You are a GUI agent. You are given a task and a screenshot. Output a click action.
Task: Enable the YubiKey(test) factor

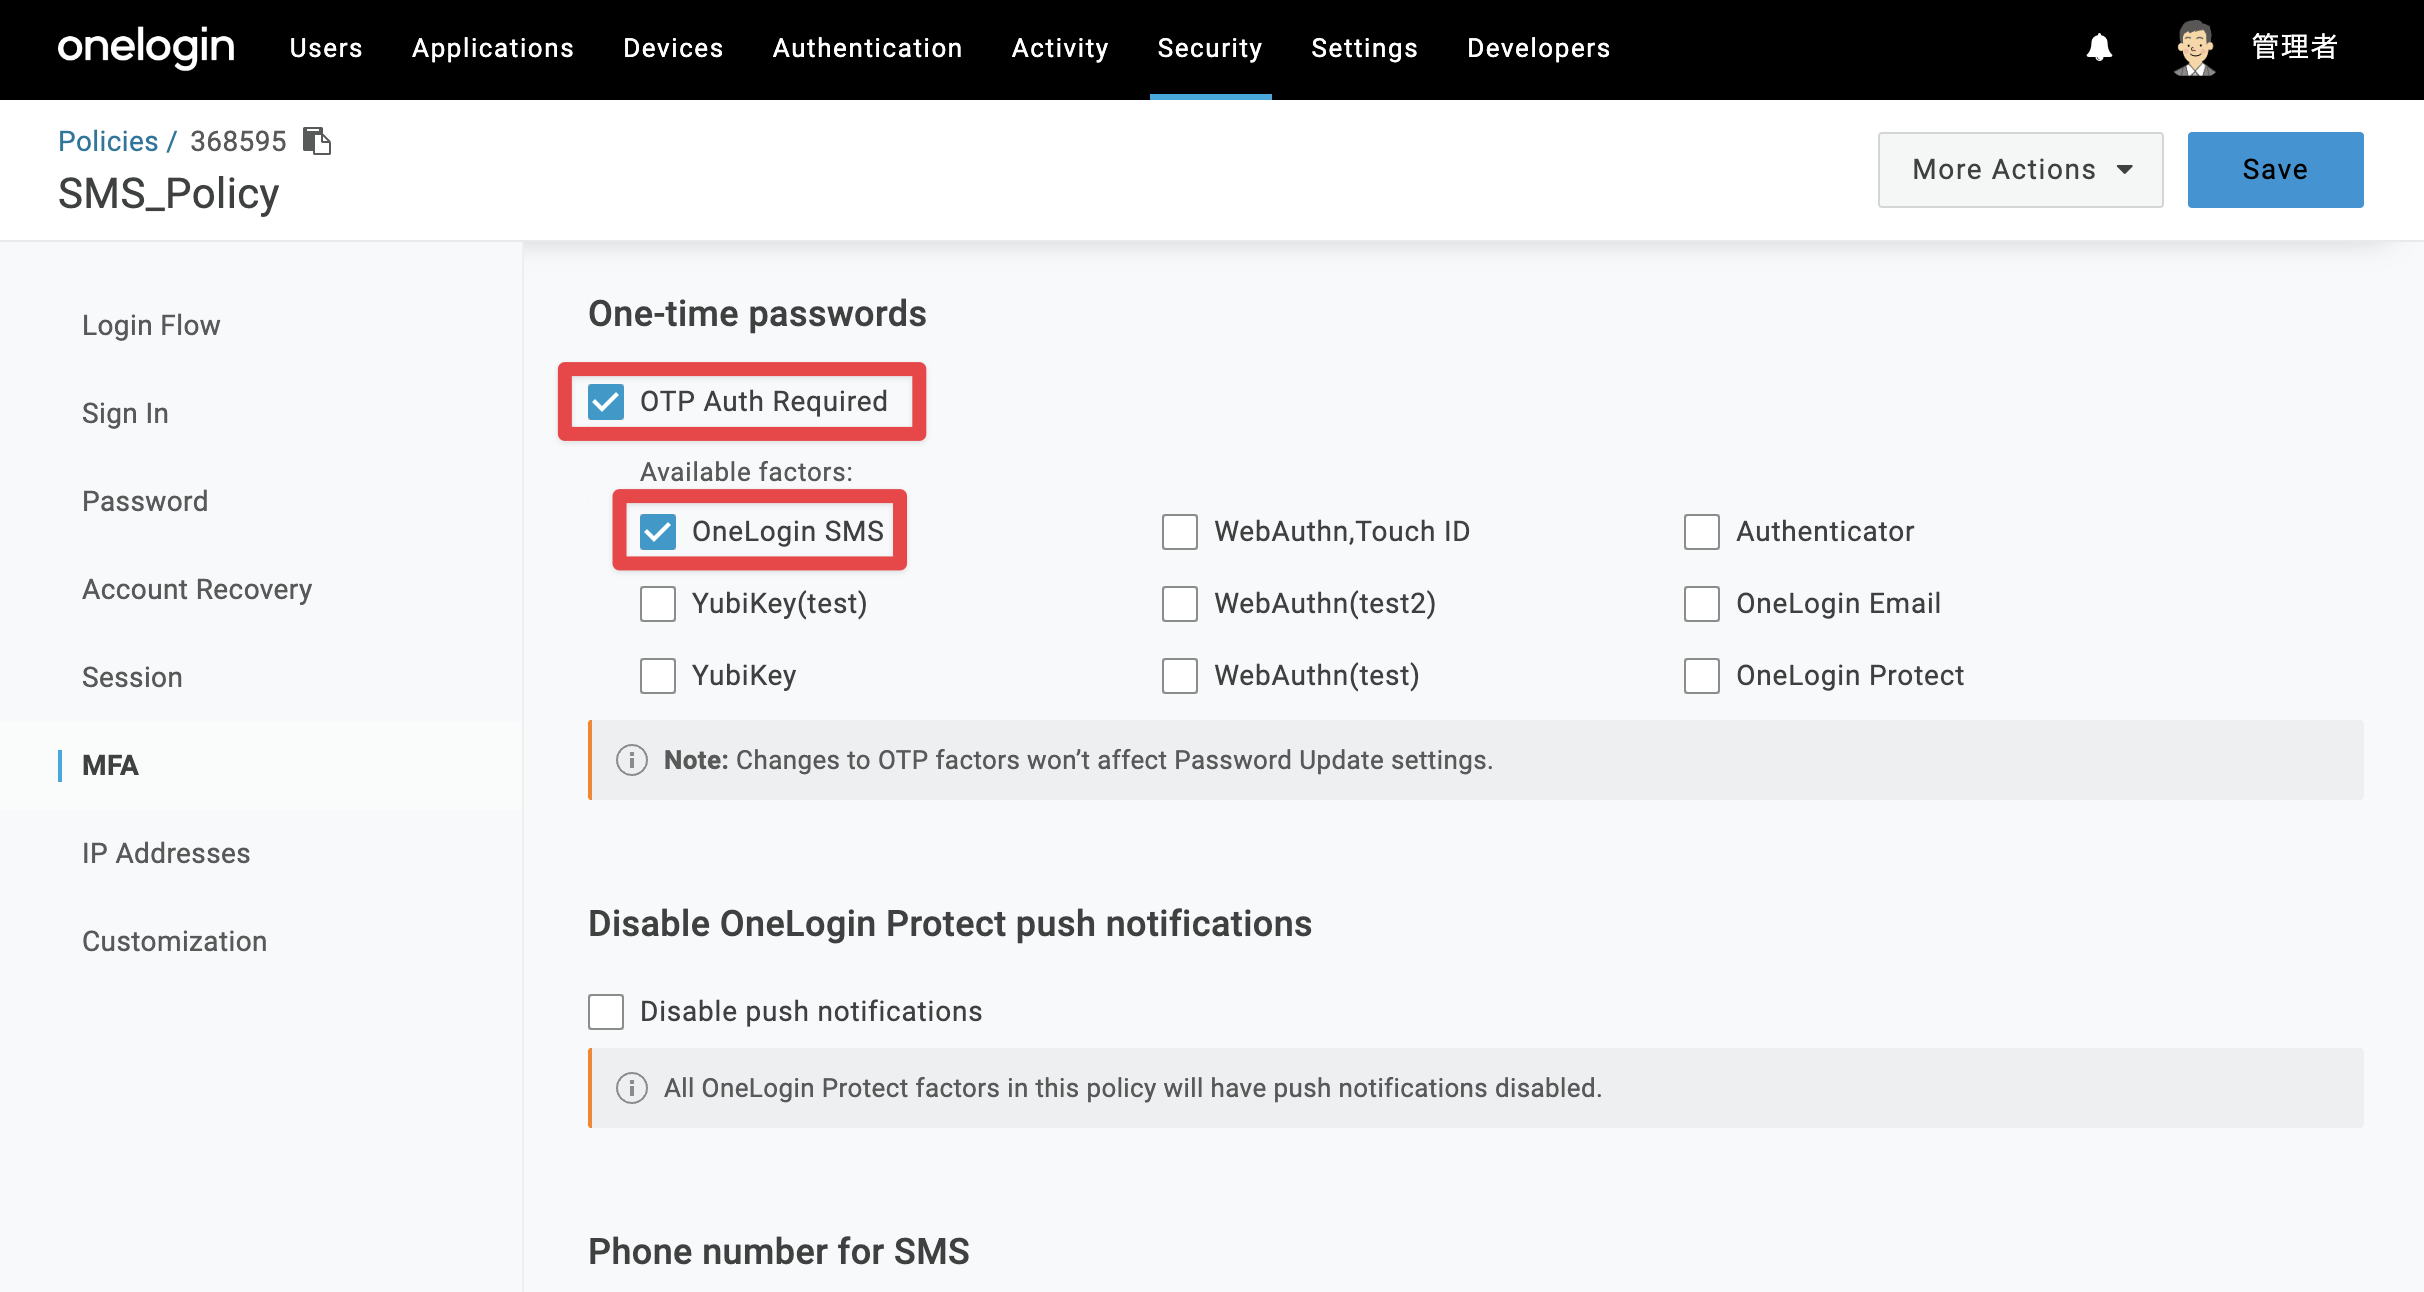pos(658,603)
